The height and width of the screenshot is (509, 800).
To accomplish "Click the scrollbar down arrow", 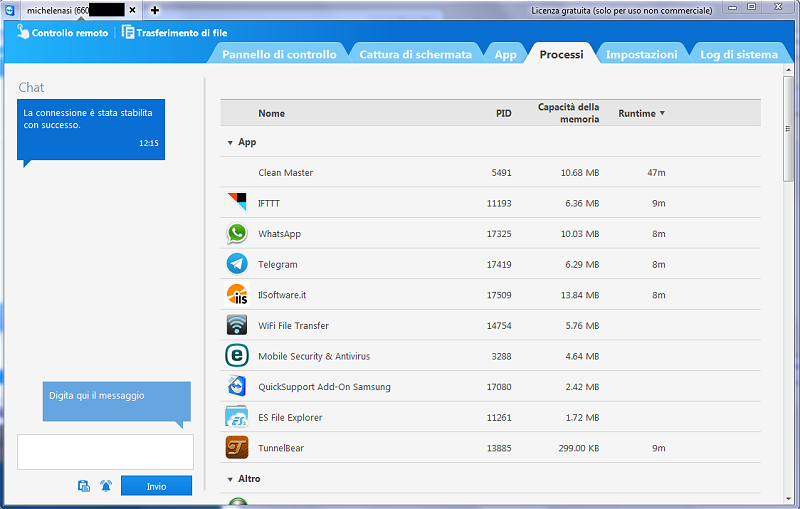I will pyautogui.click(x=788, y=498).
